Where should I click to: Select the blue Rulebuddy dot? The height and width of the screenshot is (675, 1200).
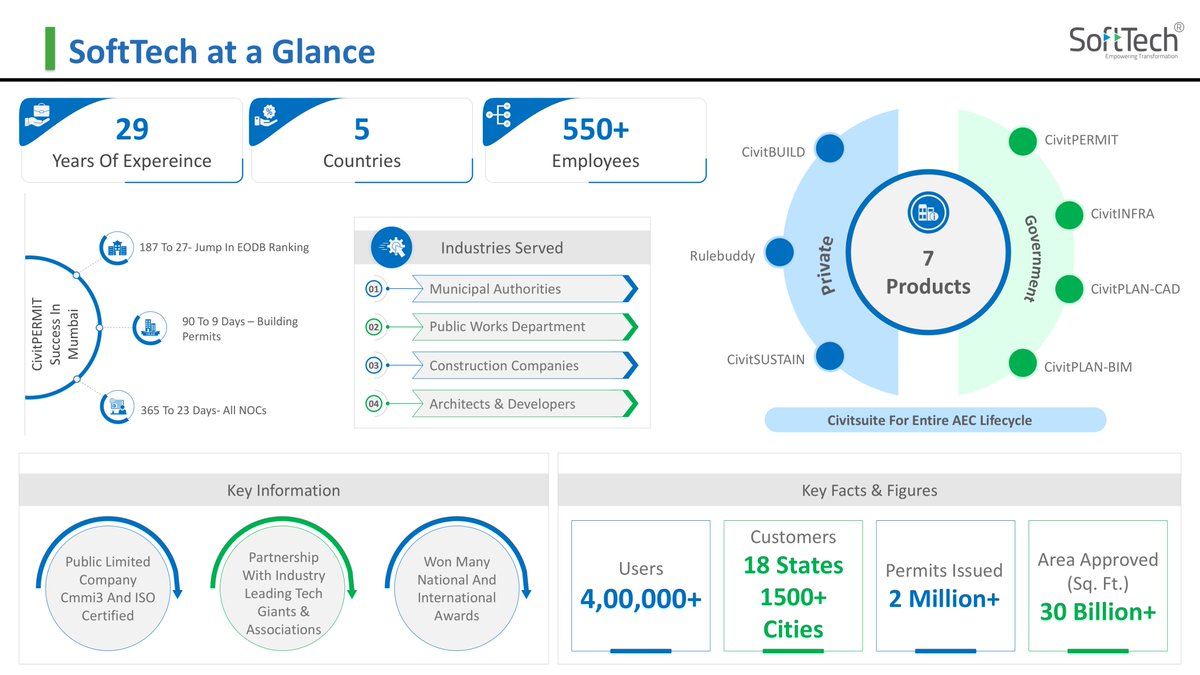tap(779, 253)
